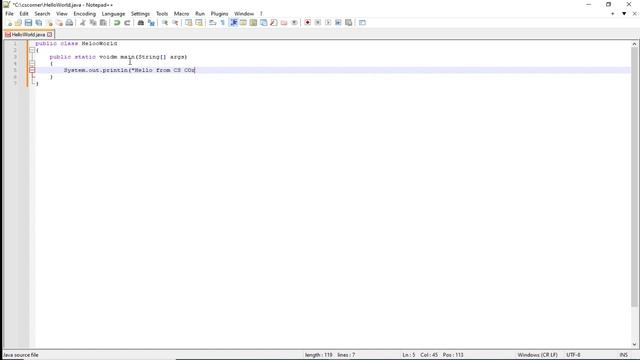
Task: Click the Save All toolbar icon
Action: pos(39,23)
